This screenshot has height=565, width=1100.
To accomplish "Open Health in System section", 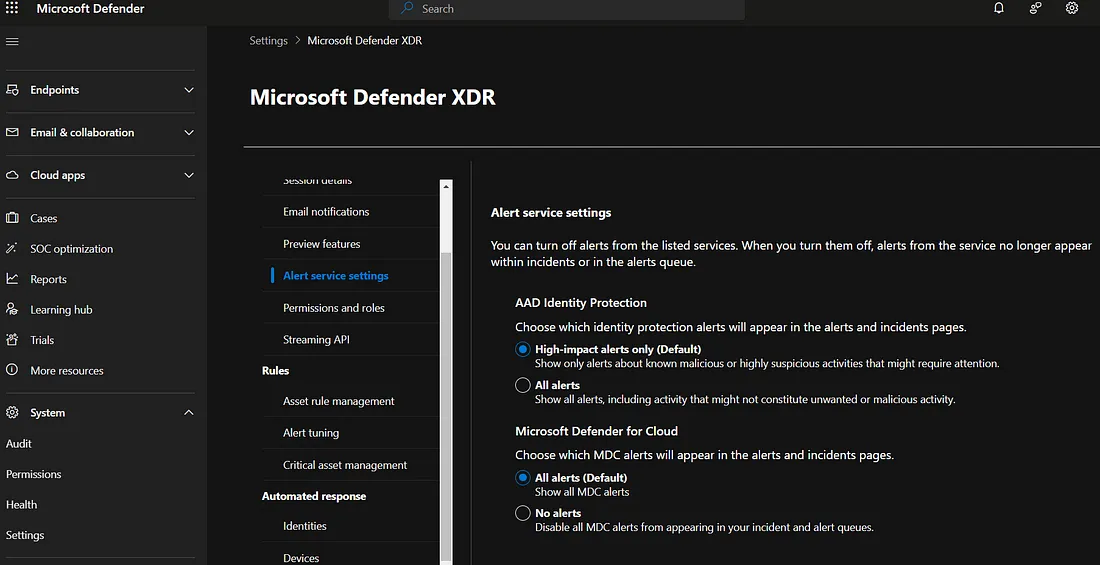I will [x=22, y=505].
